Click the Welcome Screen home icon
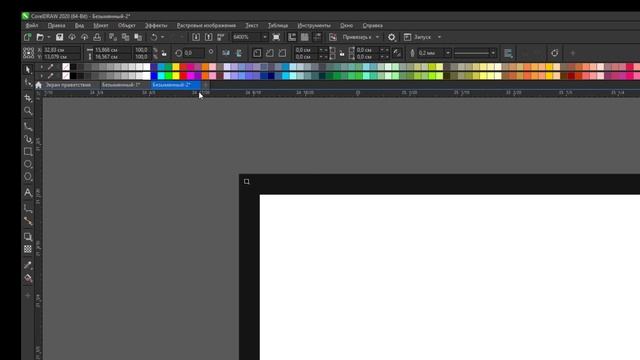 tap(38, 85)
